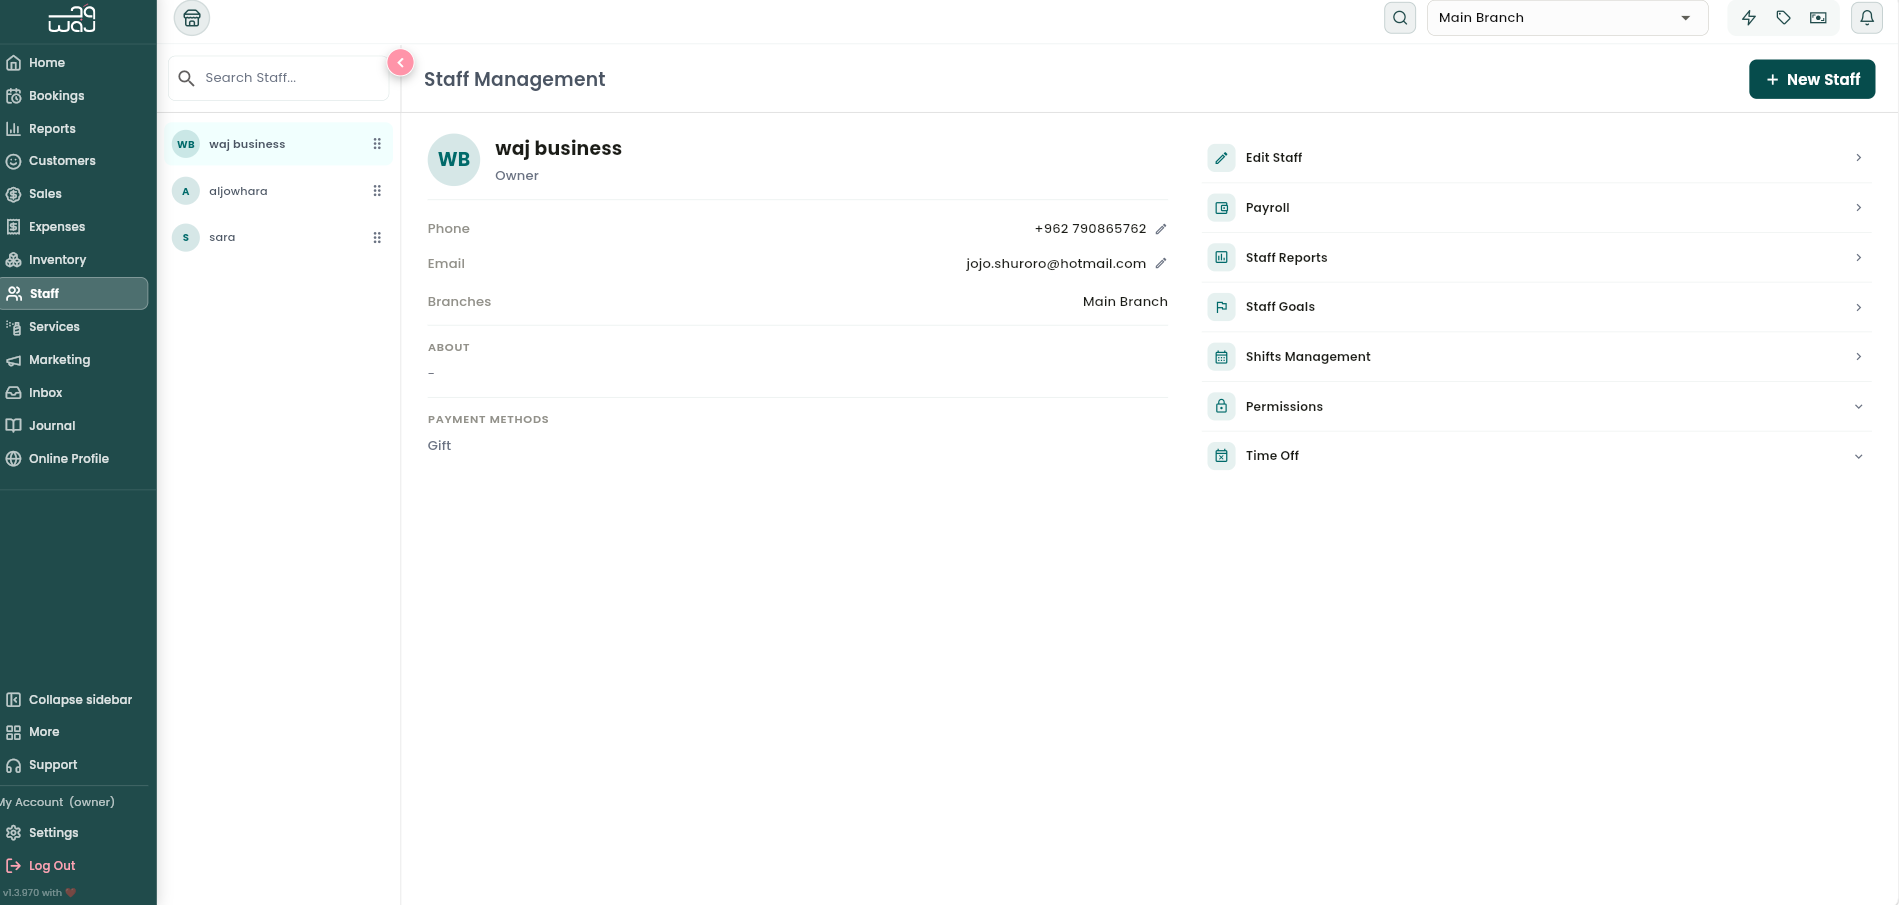Image resolution: width=1900 pixels, height=905 pixels.
Task: Click the Shifts Management label
Action: pyautogui.click(x=1308, y=357)
